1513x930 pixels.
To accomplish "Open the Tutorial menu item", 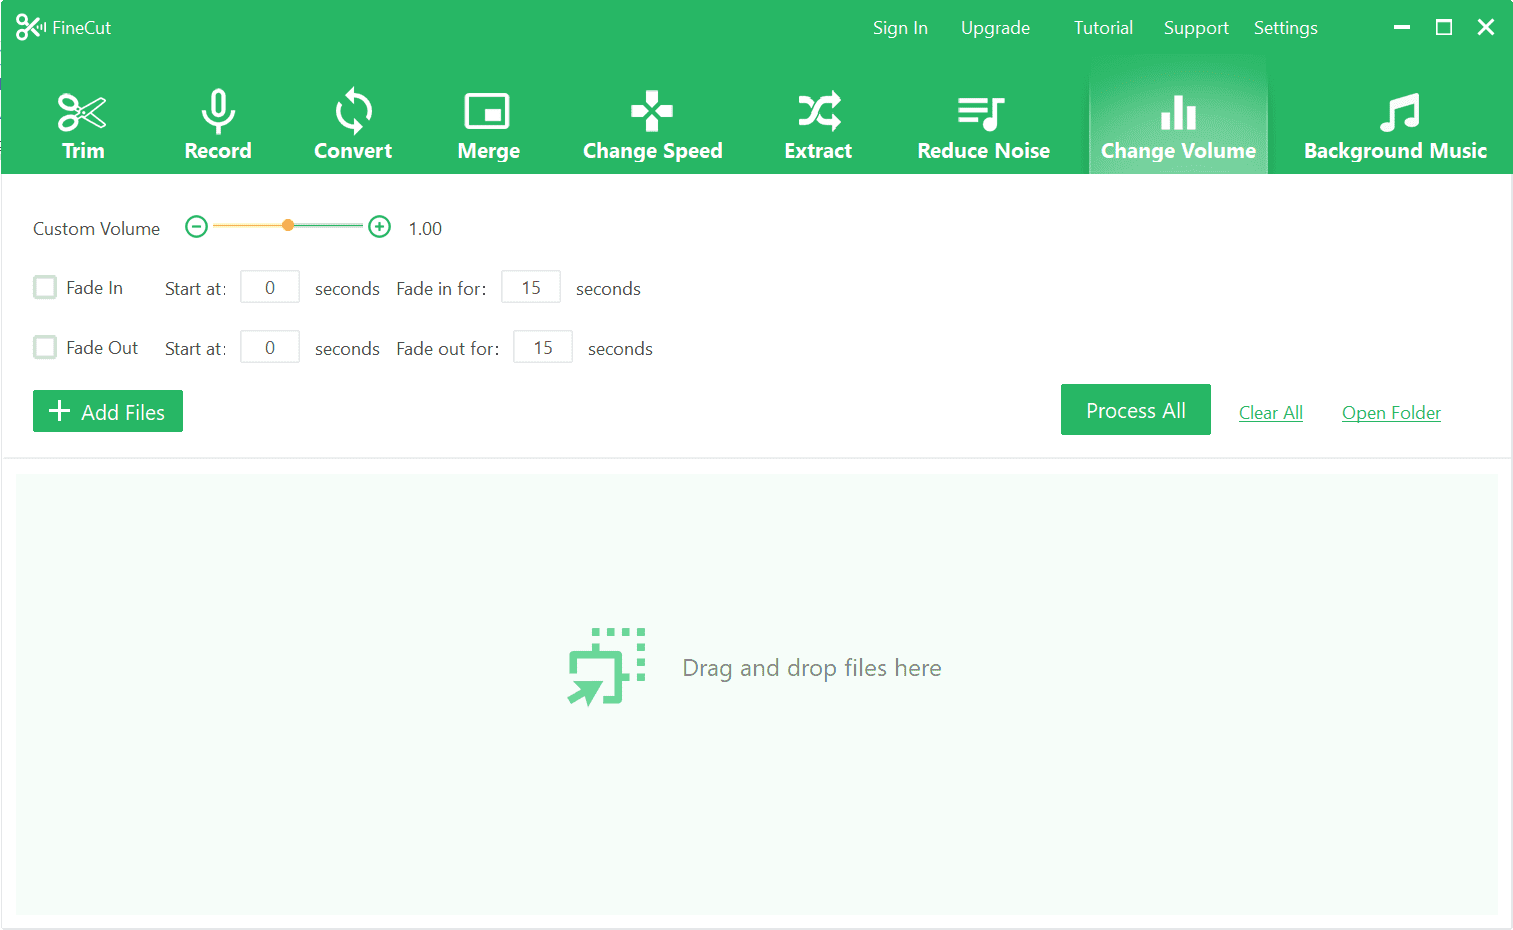I will pyautogui.click(x=1103, y=28).
